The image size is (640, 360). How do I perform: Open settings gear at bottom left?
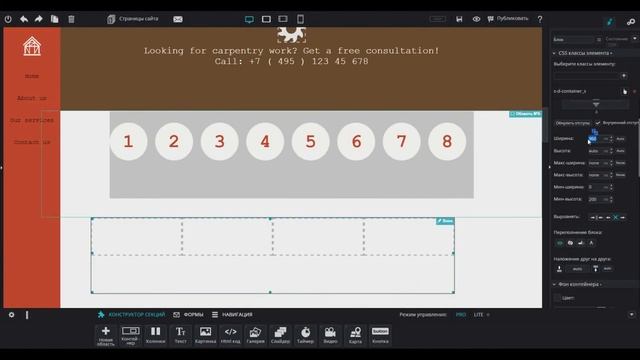11,315
